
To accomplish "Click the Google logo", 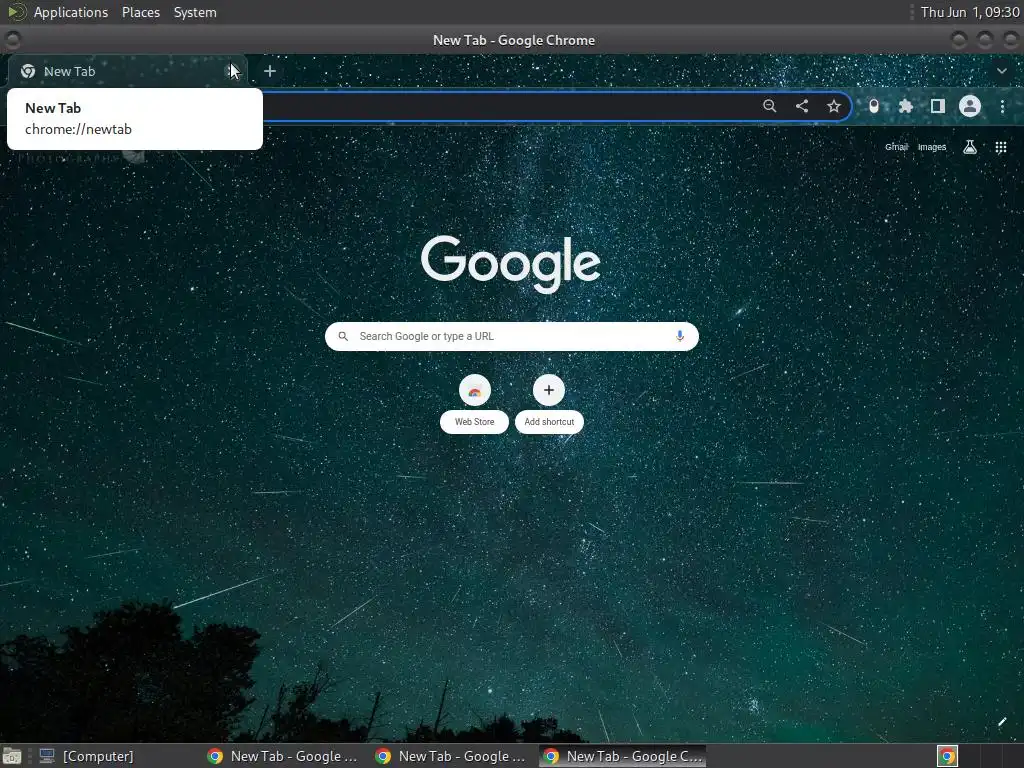I will (x=511, y=264).
